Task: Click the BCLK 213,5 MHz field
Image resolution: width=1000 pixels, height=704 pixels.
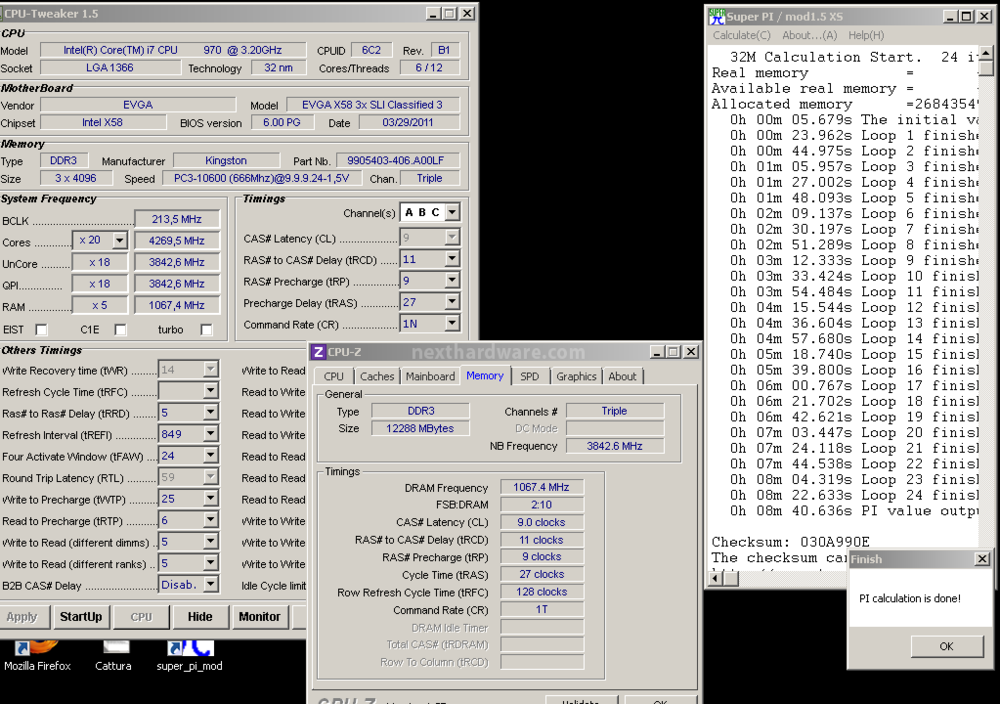Action: pyautogui.click(x=177, y=219)
